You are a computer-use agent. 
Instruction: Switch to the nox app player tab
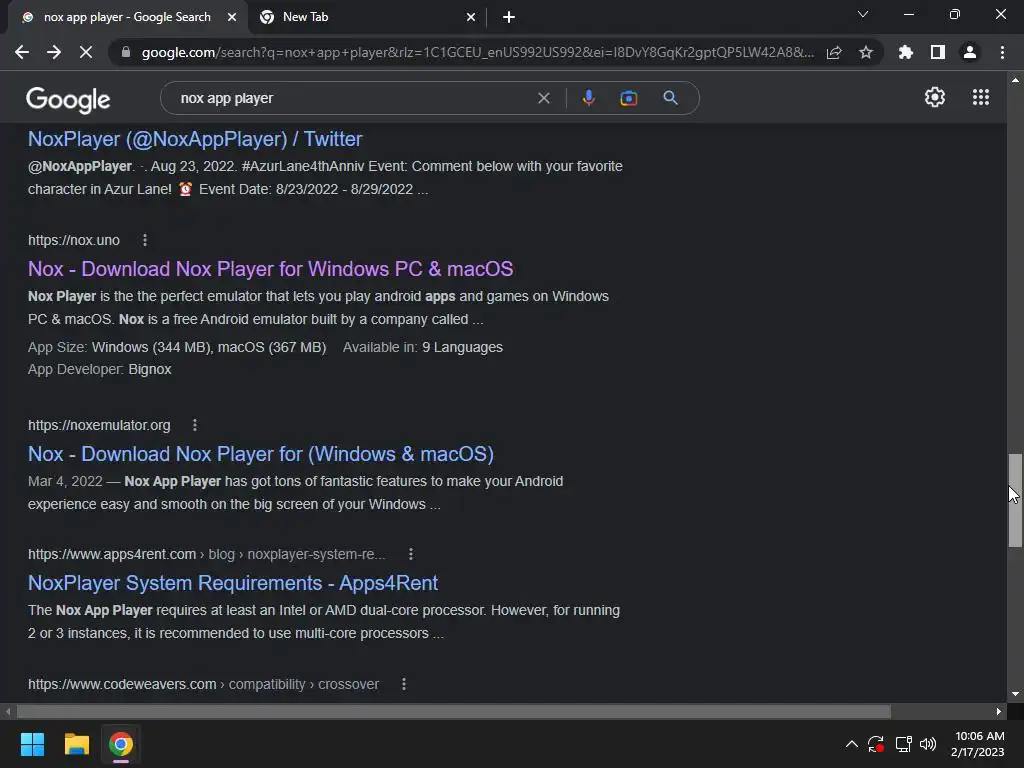pos(127,17)
